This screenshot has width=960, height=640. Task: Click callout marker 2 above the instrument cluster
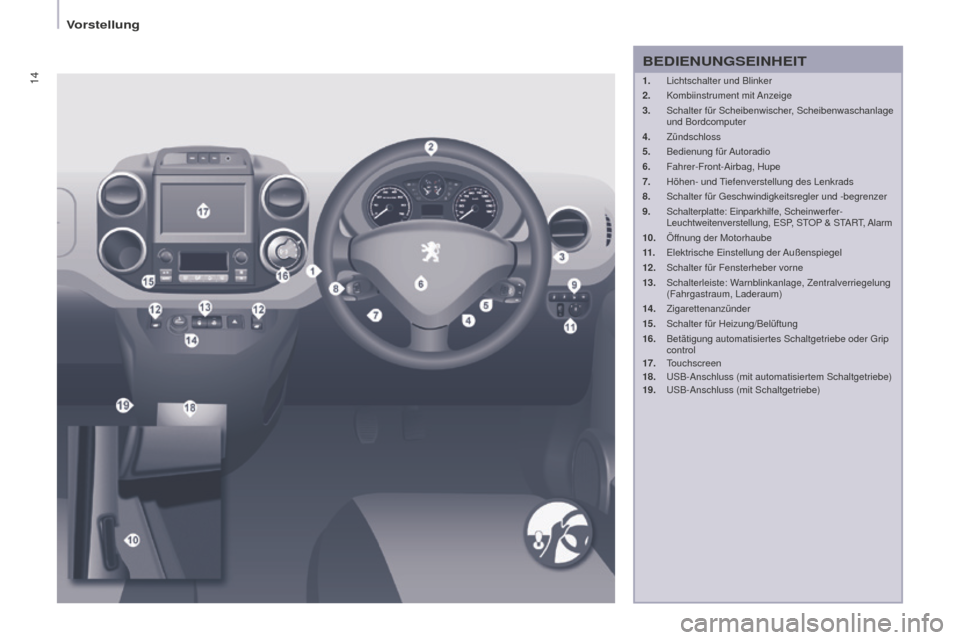[x=431, y=147]
